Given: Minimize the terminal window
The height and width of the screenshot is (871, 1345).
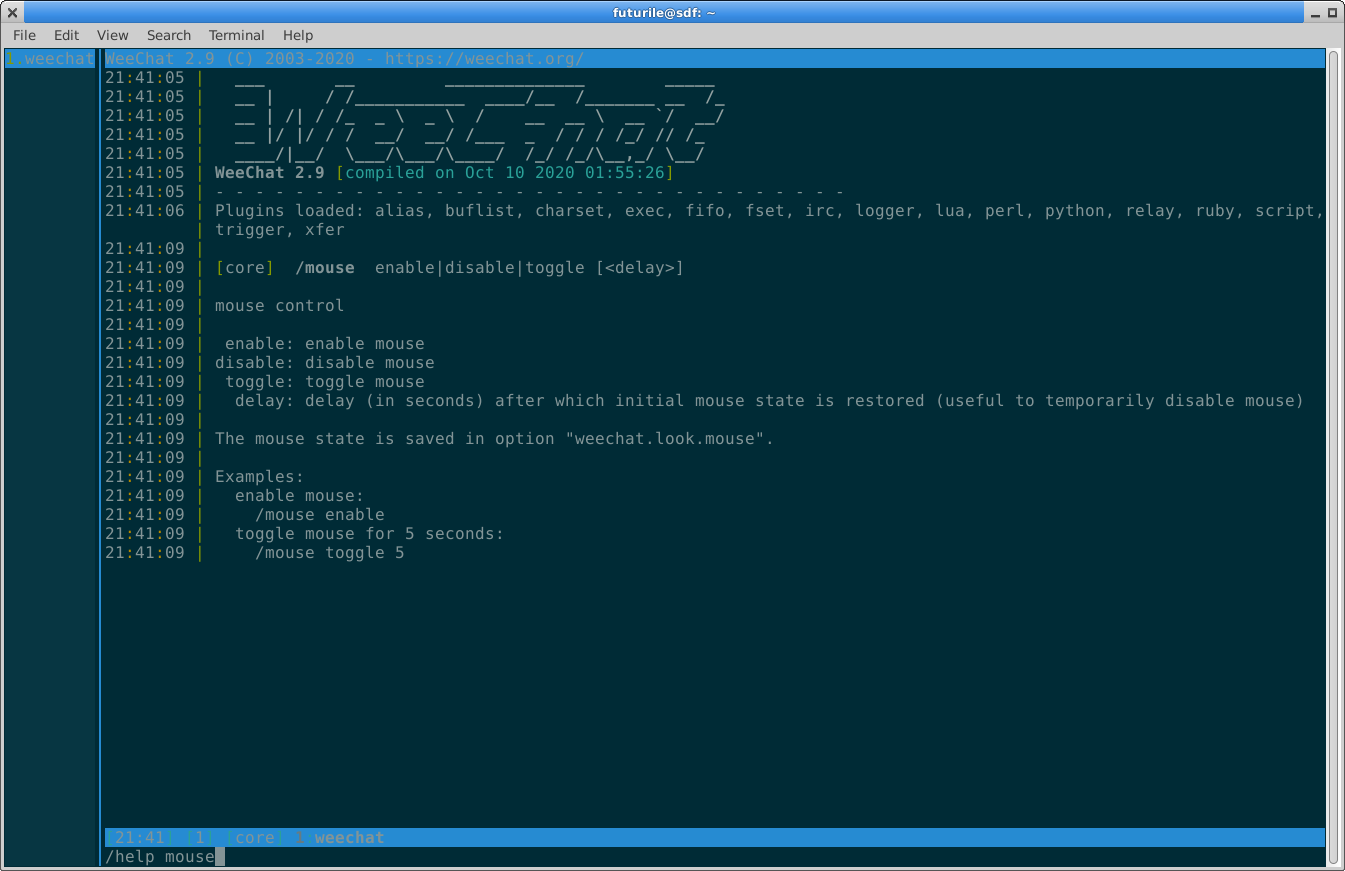Looking at the screenshot, I should point(1313,12).
